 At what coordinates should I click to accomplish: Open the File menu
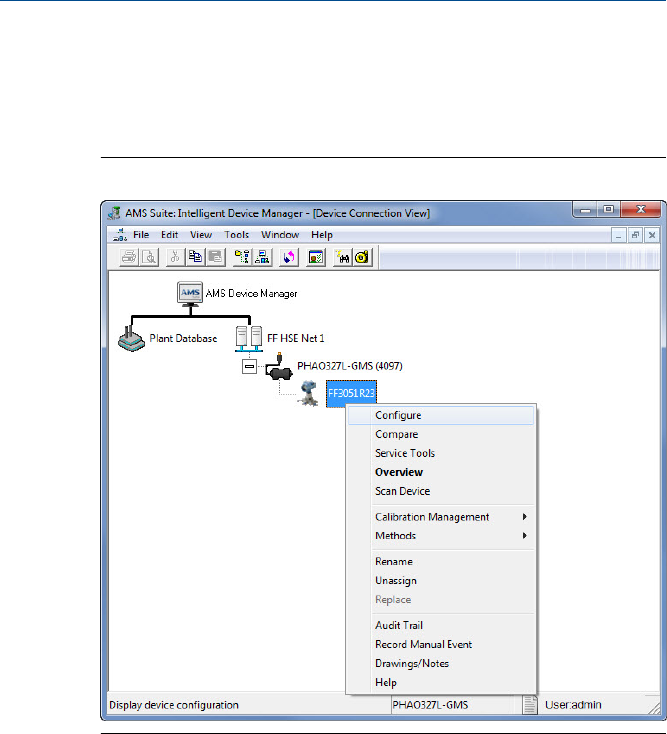(141, 235)
